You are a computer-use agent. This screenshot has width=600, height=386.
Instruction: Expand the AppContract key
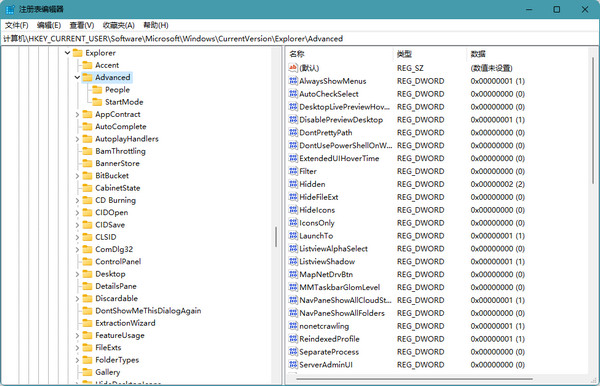(x=77, y=114)
